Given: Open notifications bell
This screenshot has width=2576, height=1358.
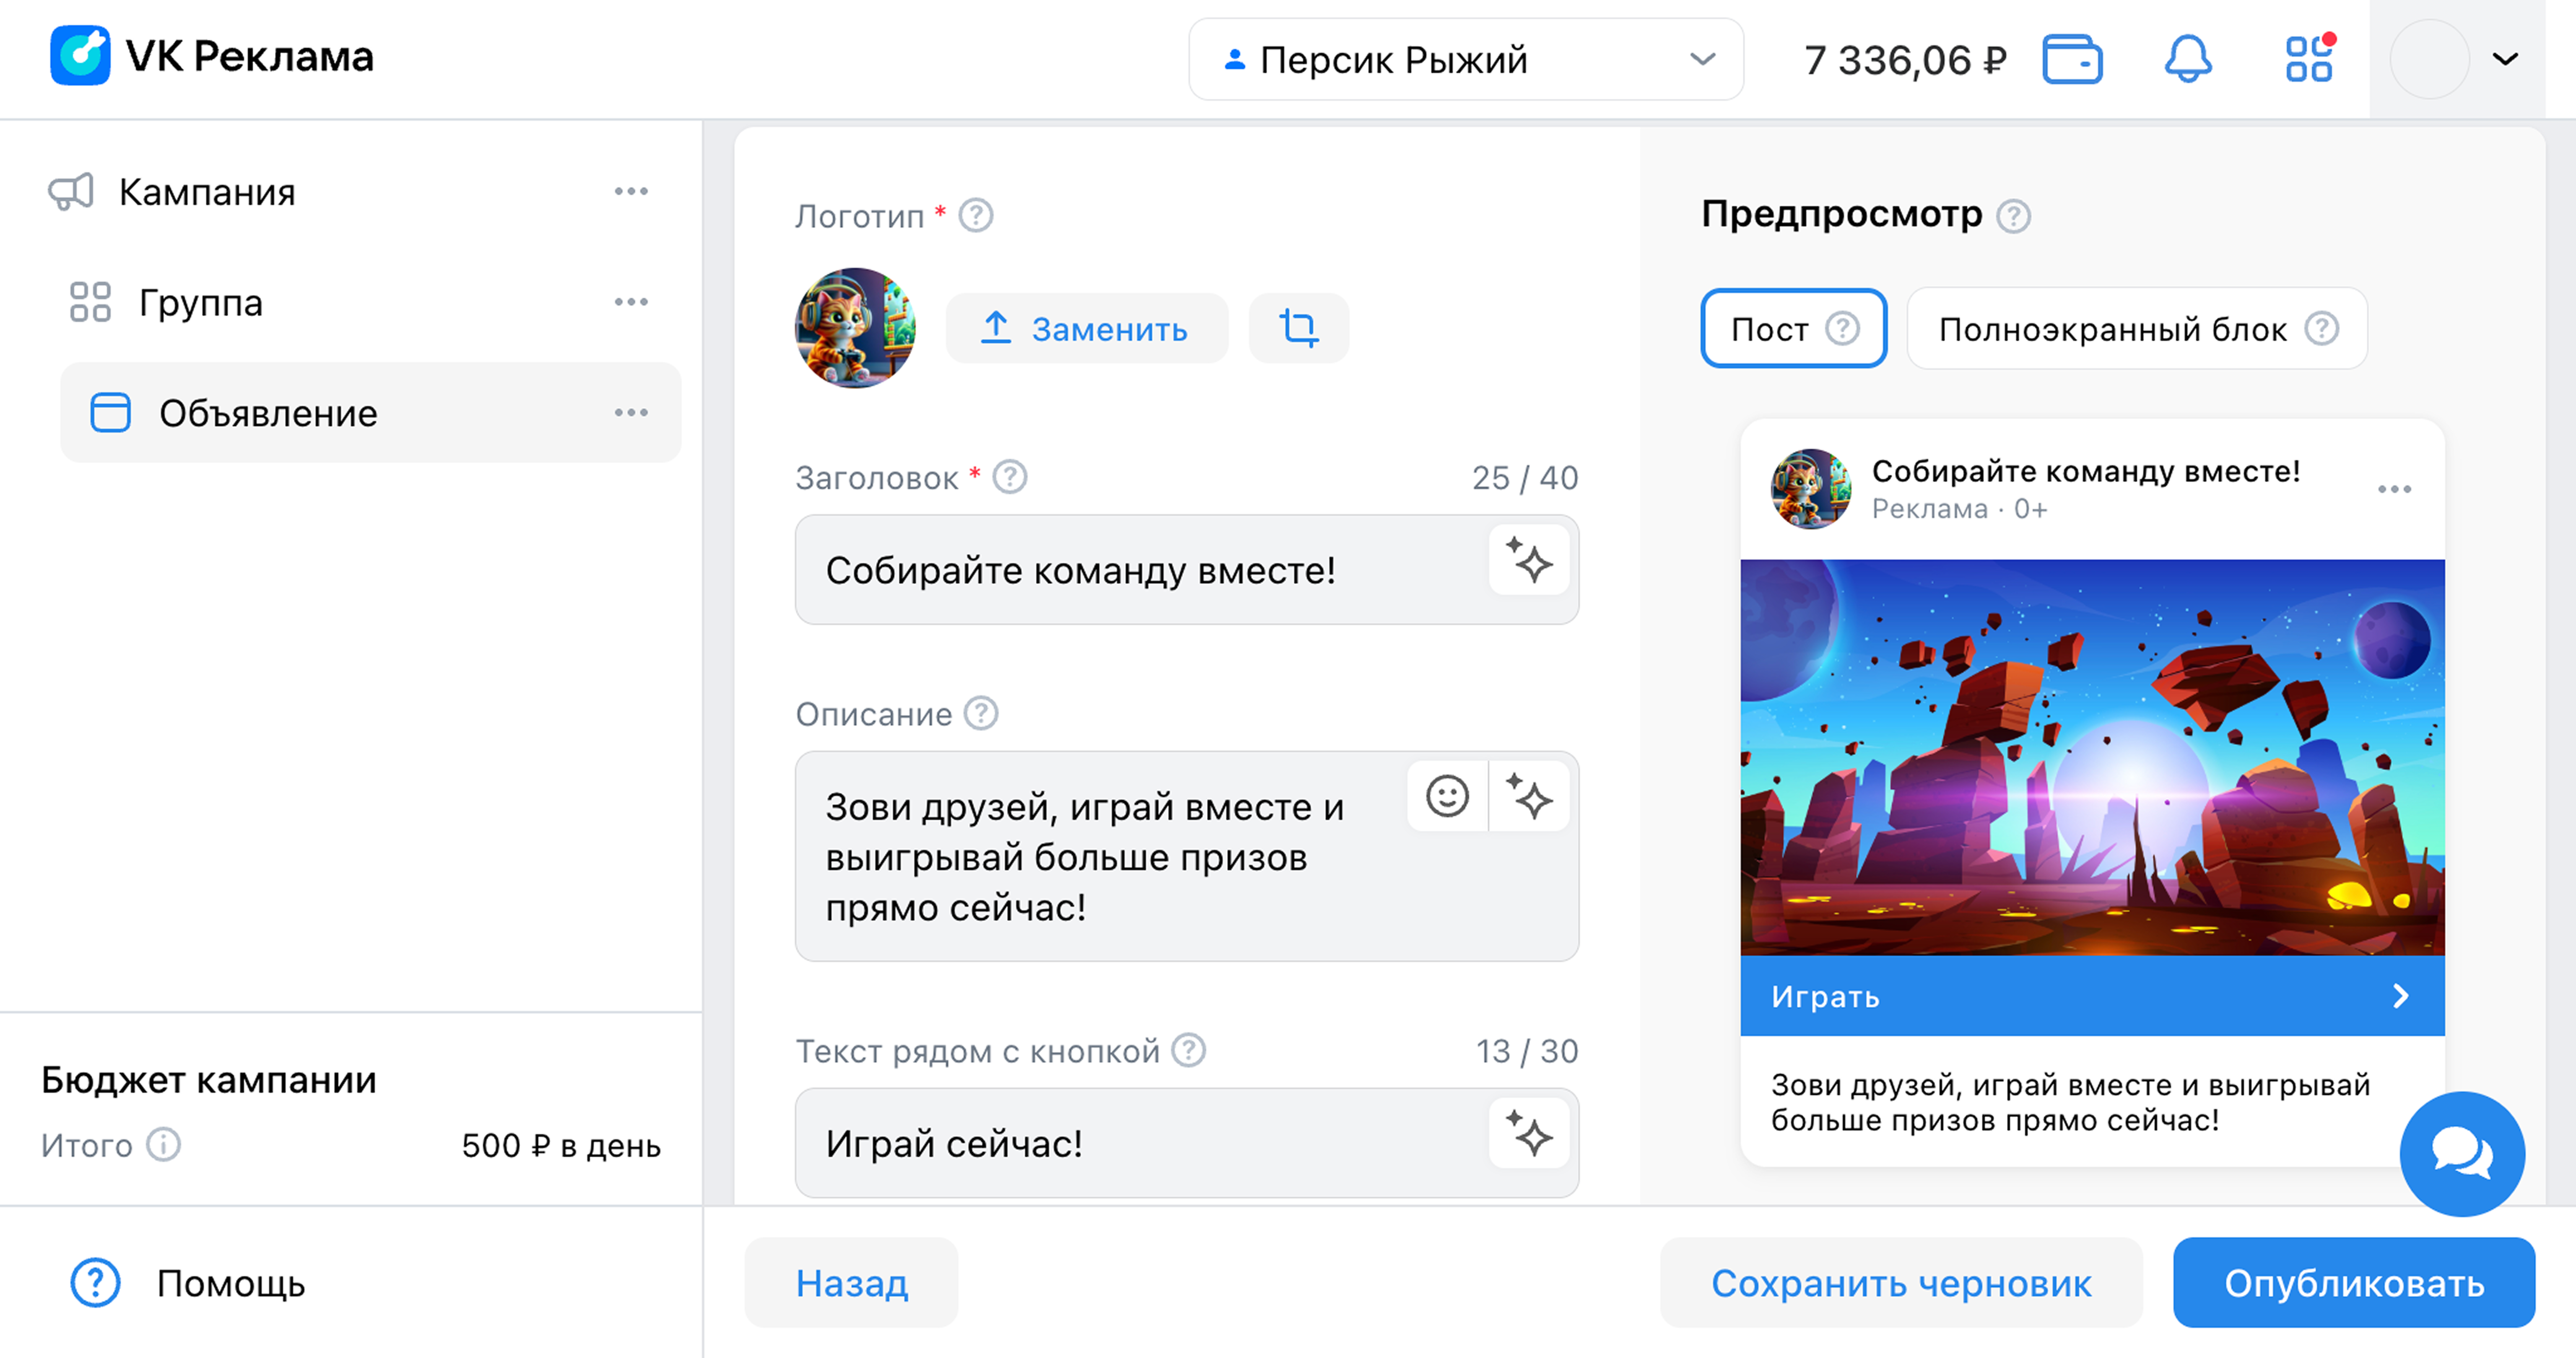Looking at the screenshot, I should tap(2188, 59).
